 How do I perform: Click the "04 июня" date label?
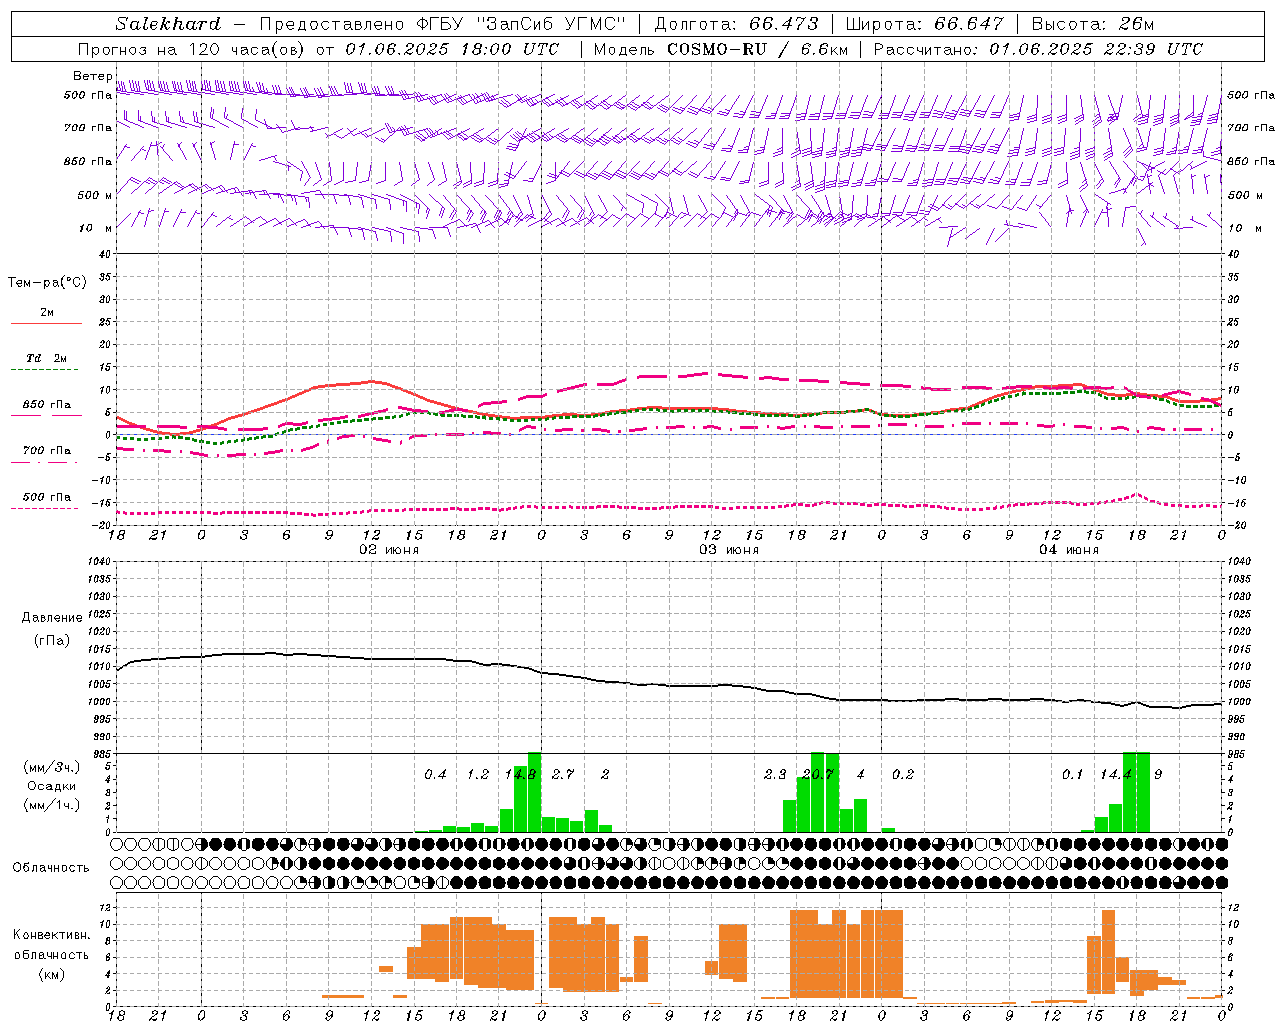[x=1069, y=550]
